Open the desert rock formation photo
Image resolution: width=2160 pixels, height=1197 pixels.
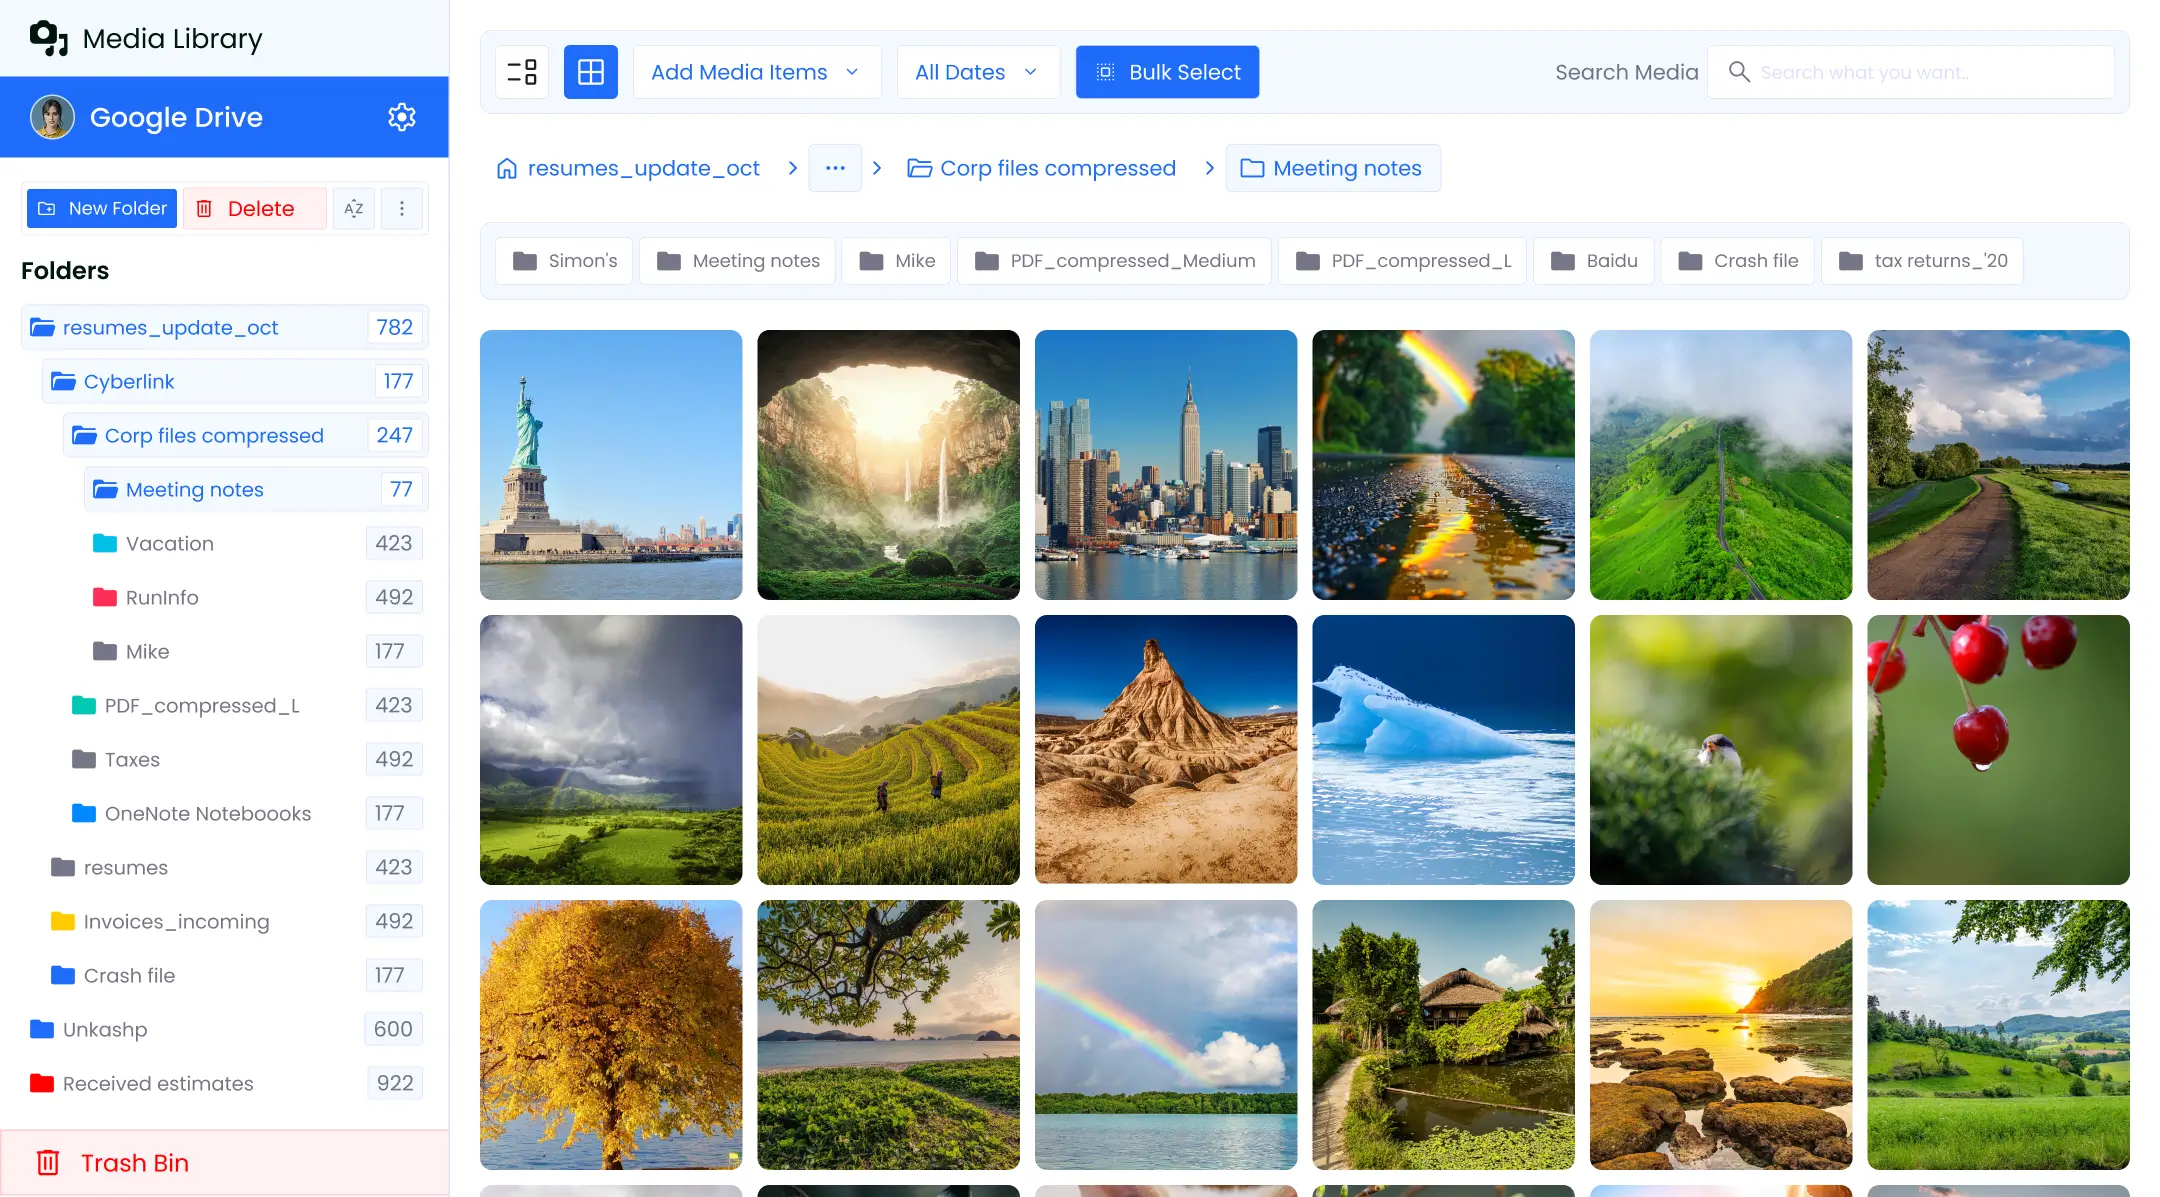coord(1166,750)
